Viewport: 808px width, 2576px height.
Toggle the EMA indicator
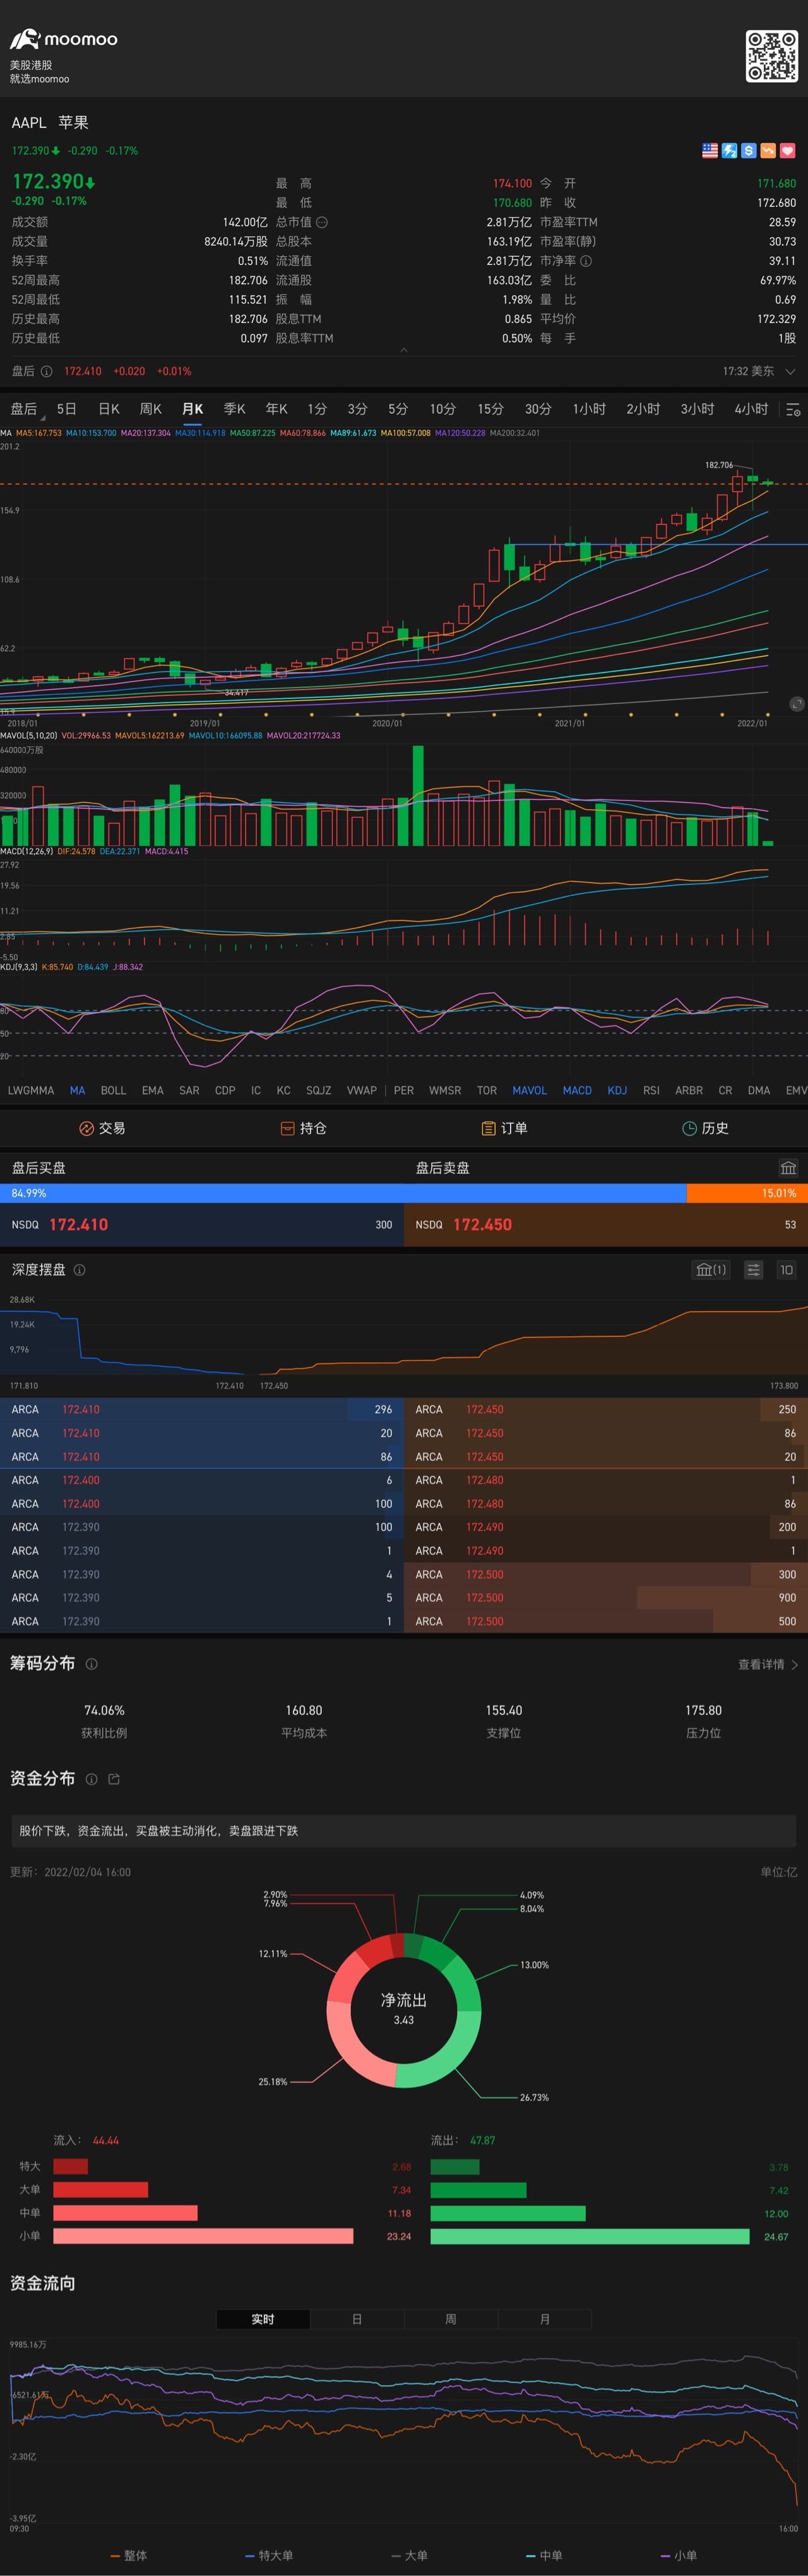(152, 1090)
